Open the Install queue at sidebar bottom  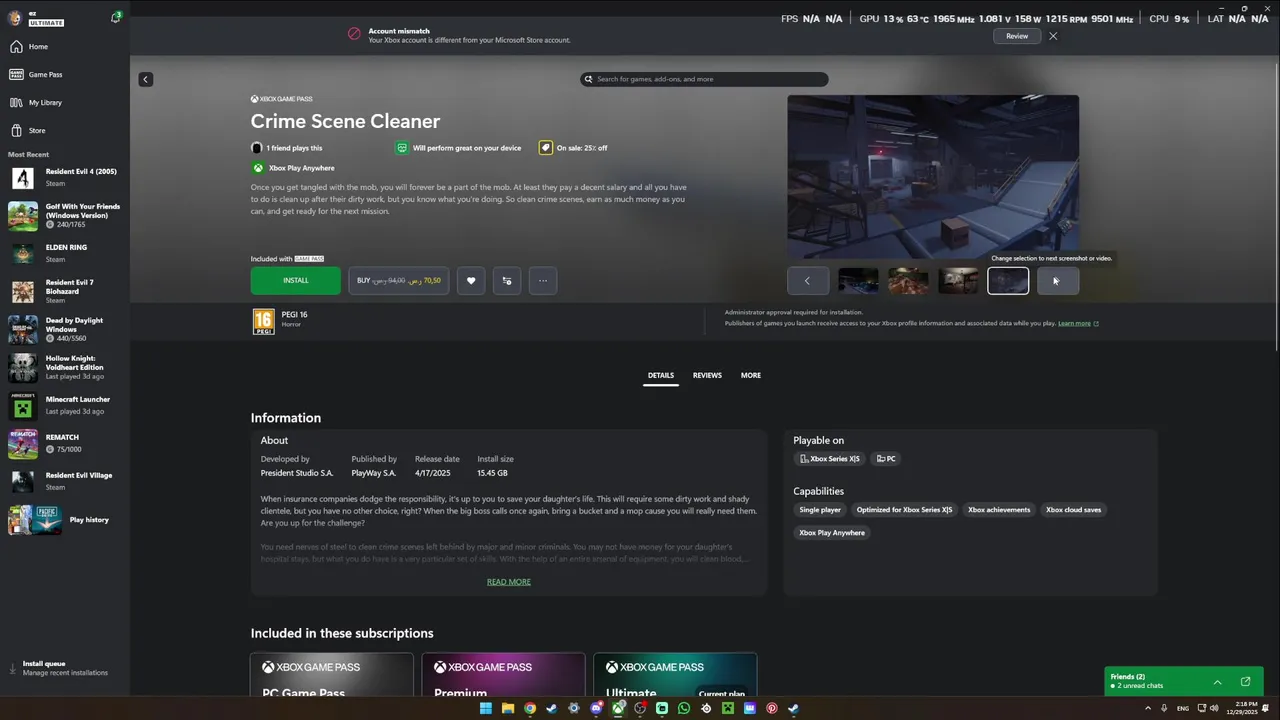65,668
